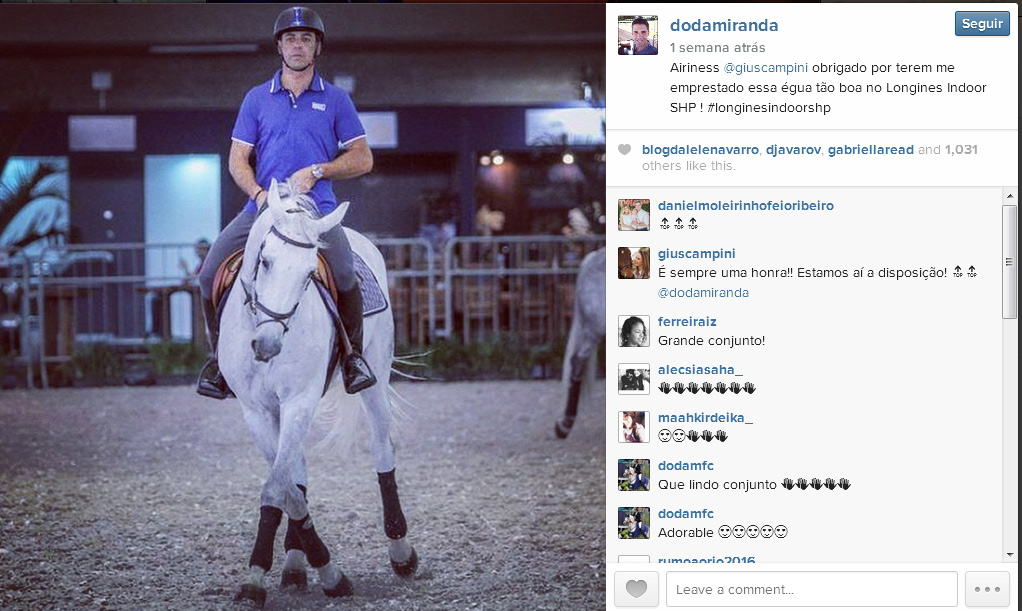Click the comments scrollbar up arrow

[x=1010, y=196]
